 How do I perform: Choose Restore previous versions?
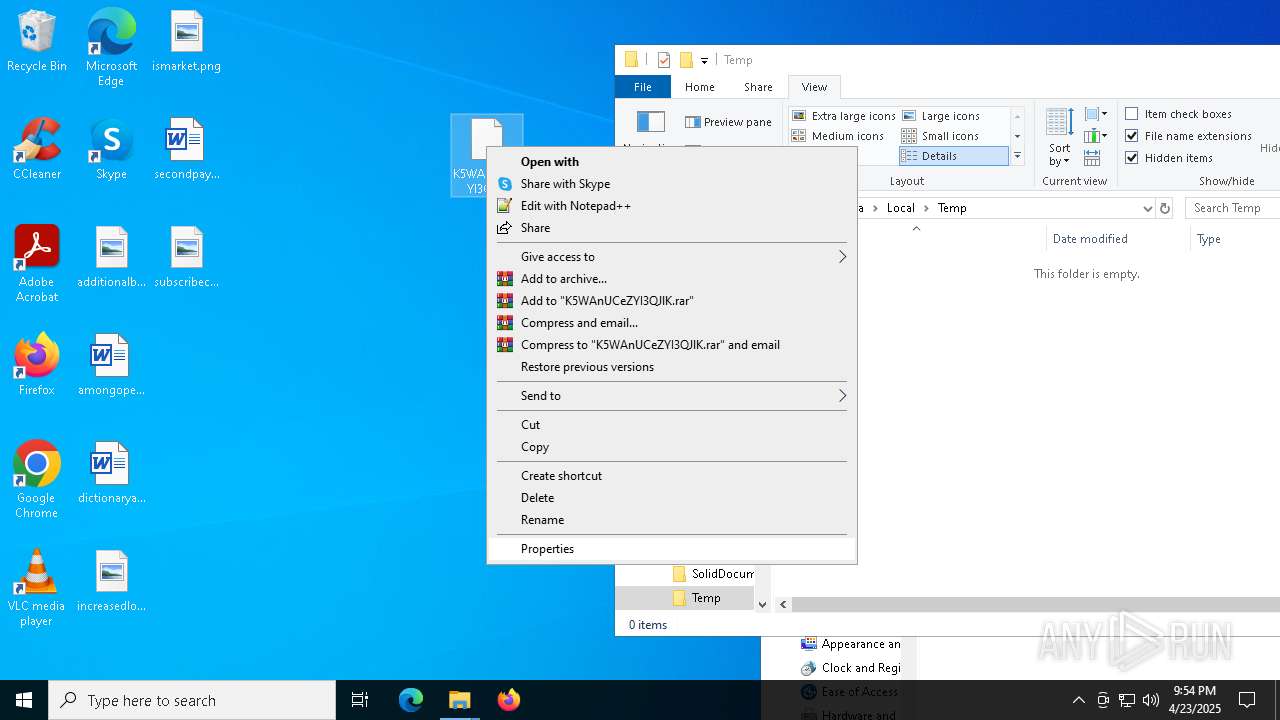click(x=671, y=367)
